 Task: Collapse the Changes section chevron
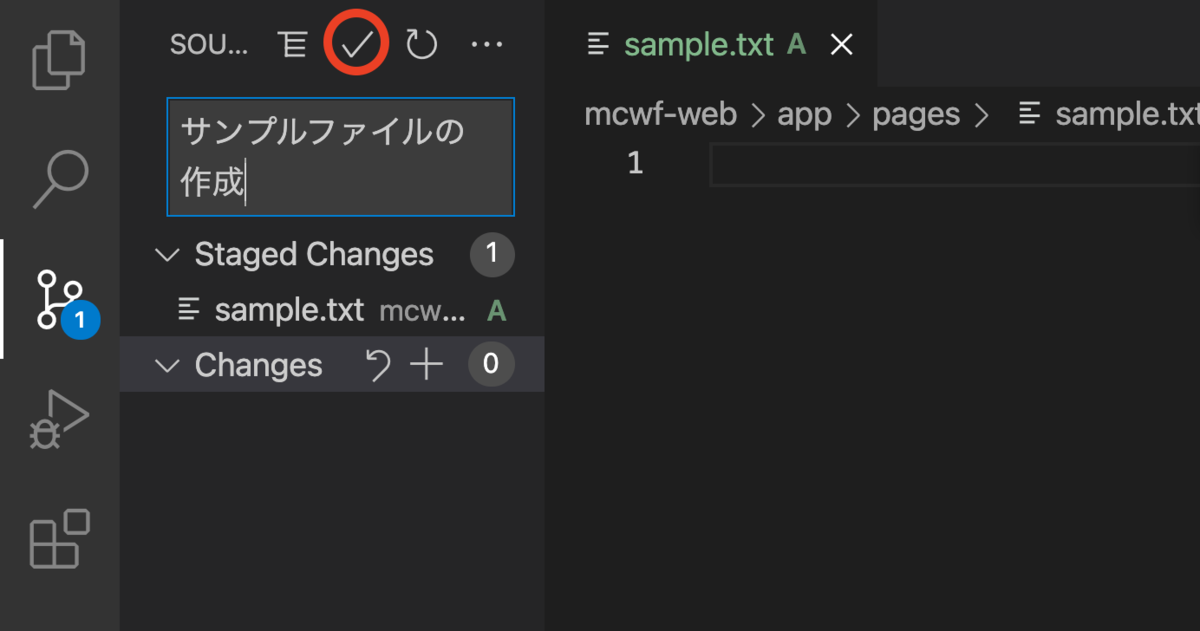click(166, 365)
